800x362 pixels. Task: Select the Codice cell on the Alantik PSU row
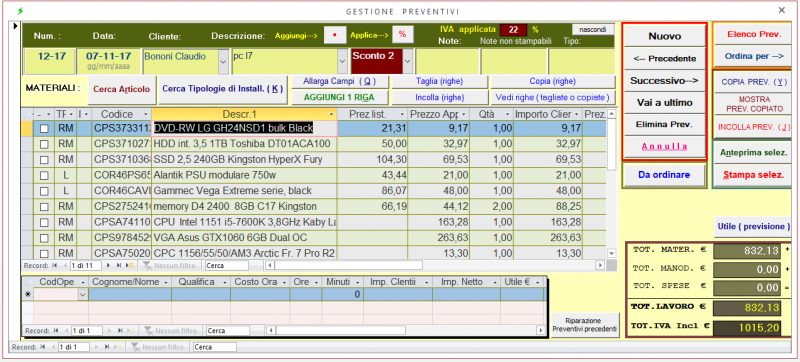click(x=121, y=175)
